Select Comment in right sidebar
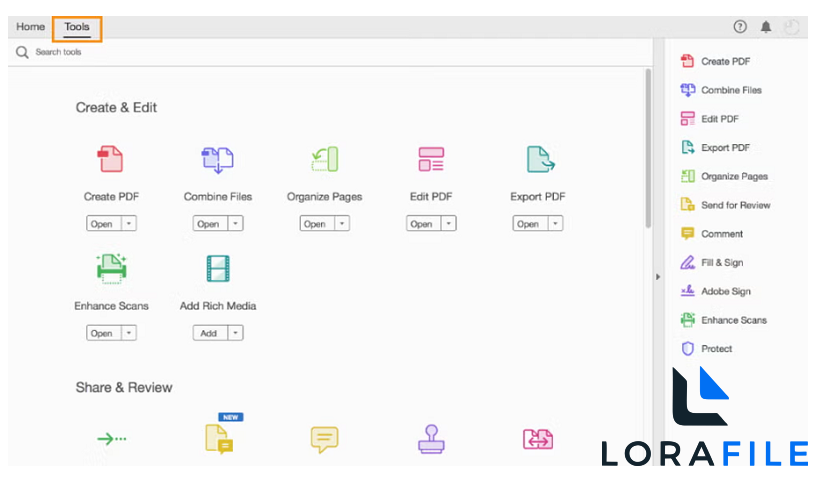This screenshot has height=482, width=824. click(x=712, y=234)
